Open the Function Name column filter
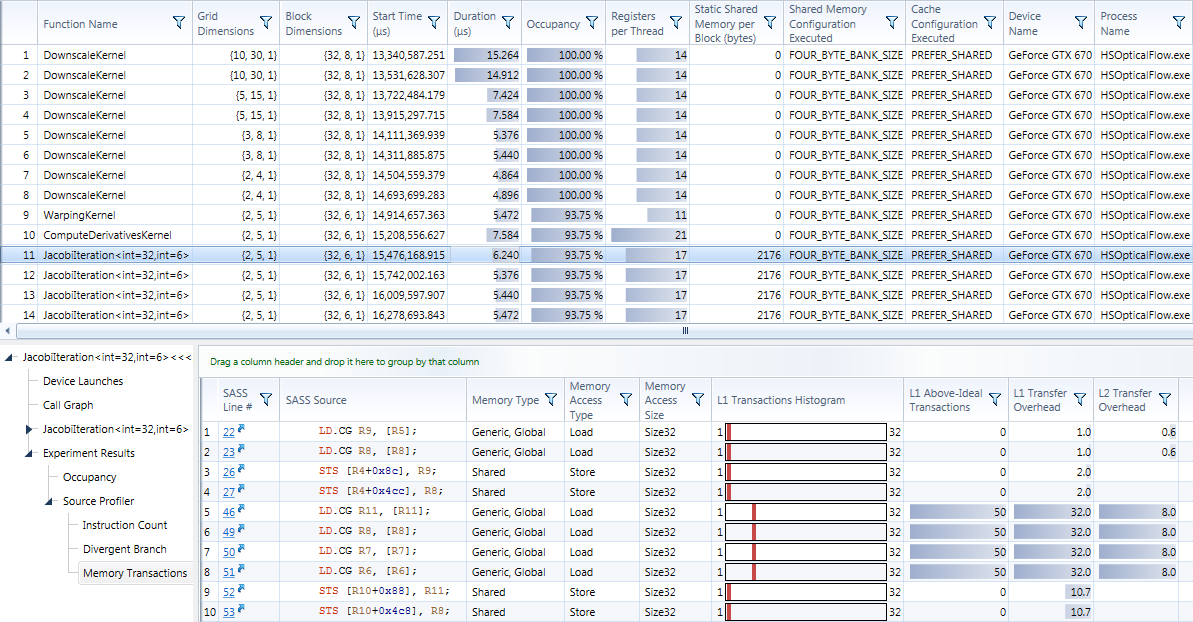 click(x=179, y=23)
